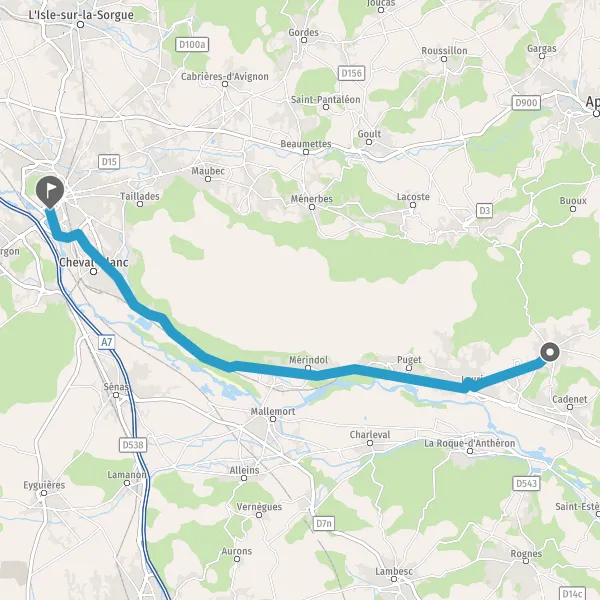Image resolution: width=600 pixels, height=600 pixels.
Task: Click the D15 road shield
Action: [x=109, y=162]
